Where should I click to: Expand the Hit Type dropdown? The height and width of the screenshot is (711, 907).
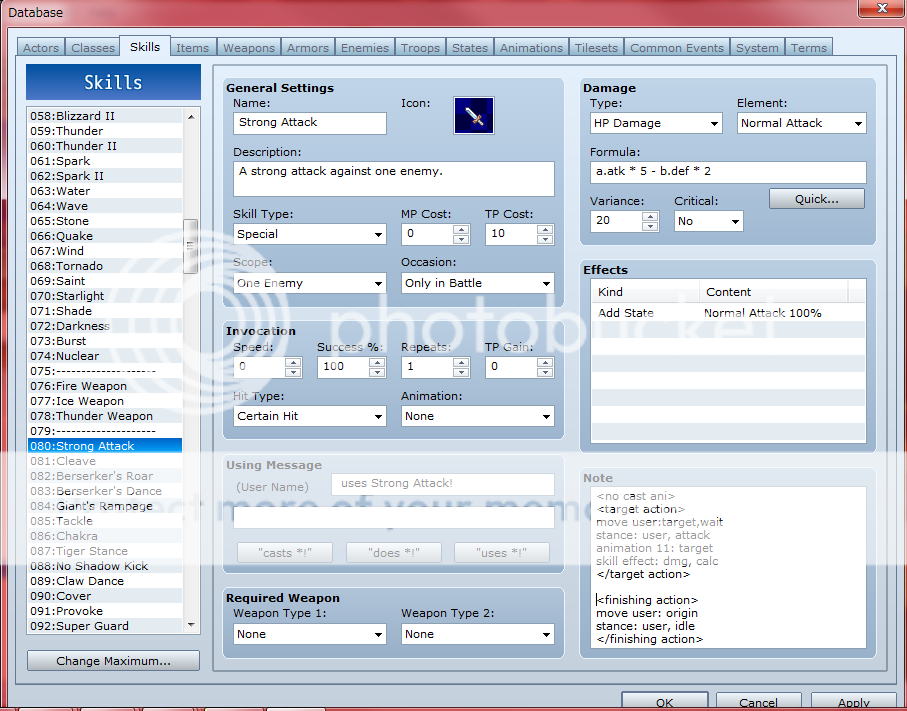click(310, 416)
